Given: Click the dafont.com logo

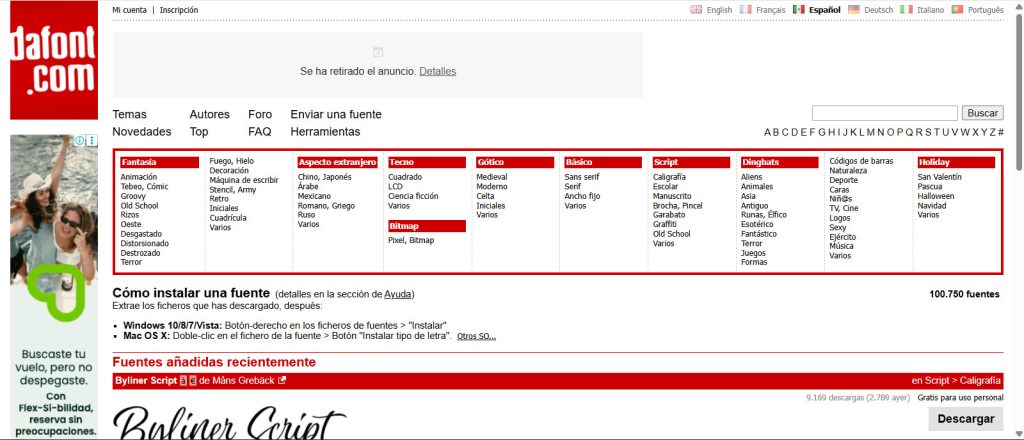Looking at the screenshot, I should (54, 60).
